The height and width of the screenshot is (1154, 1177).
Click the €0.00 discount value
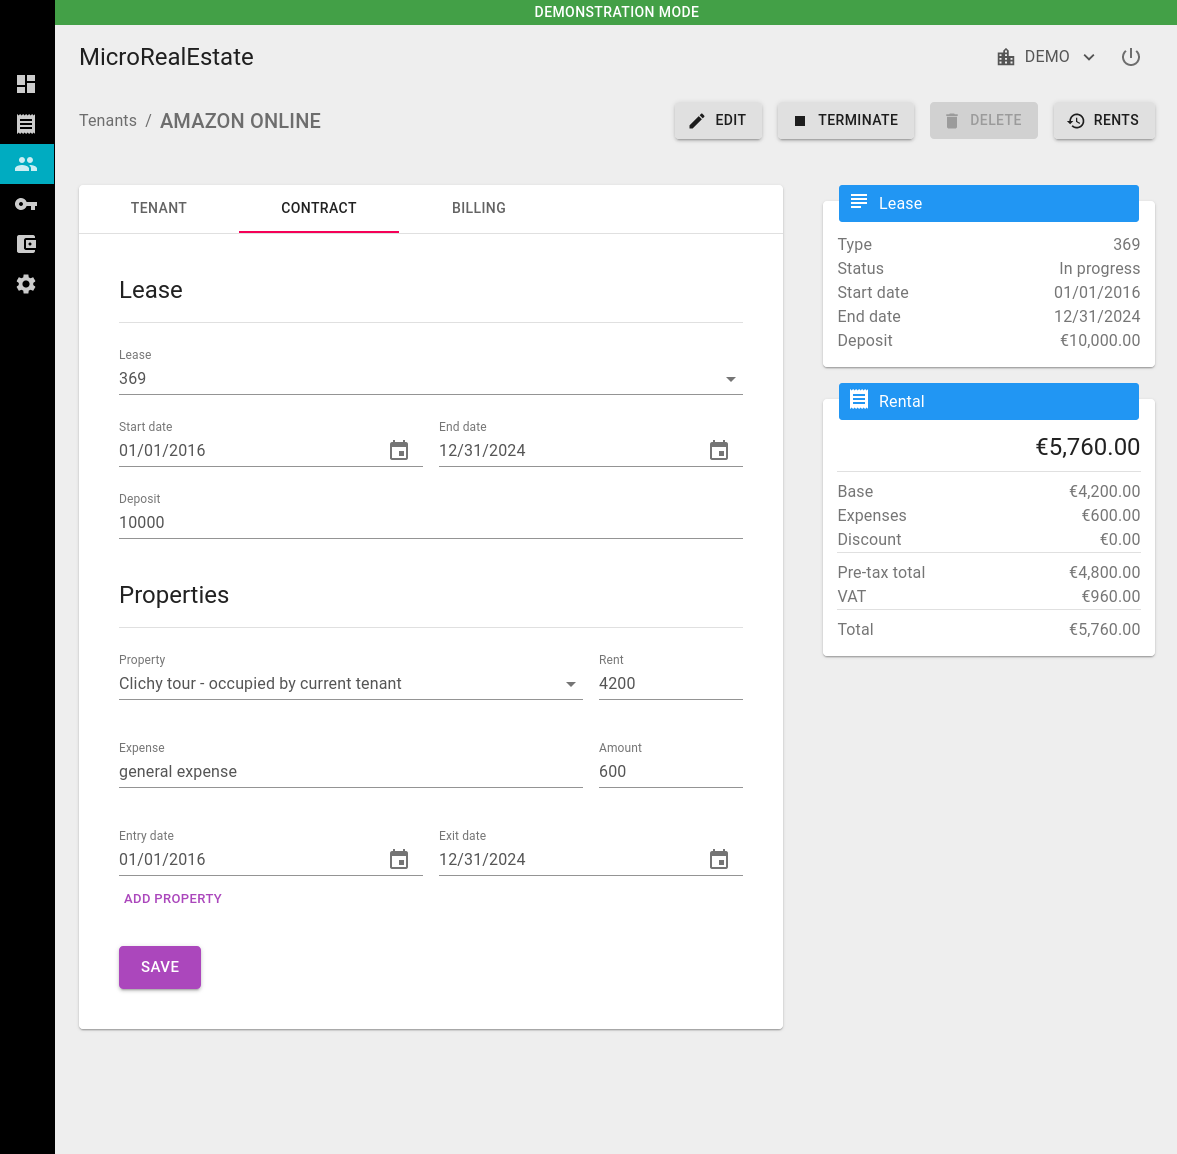point(1120,540)
